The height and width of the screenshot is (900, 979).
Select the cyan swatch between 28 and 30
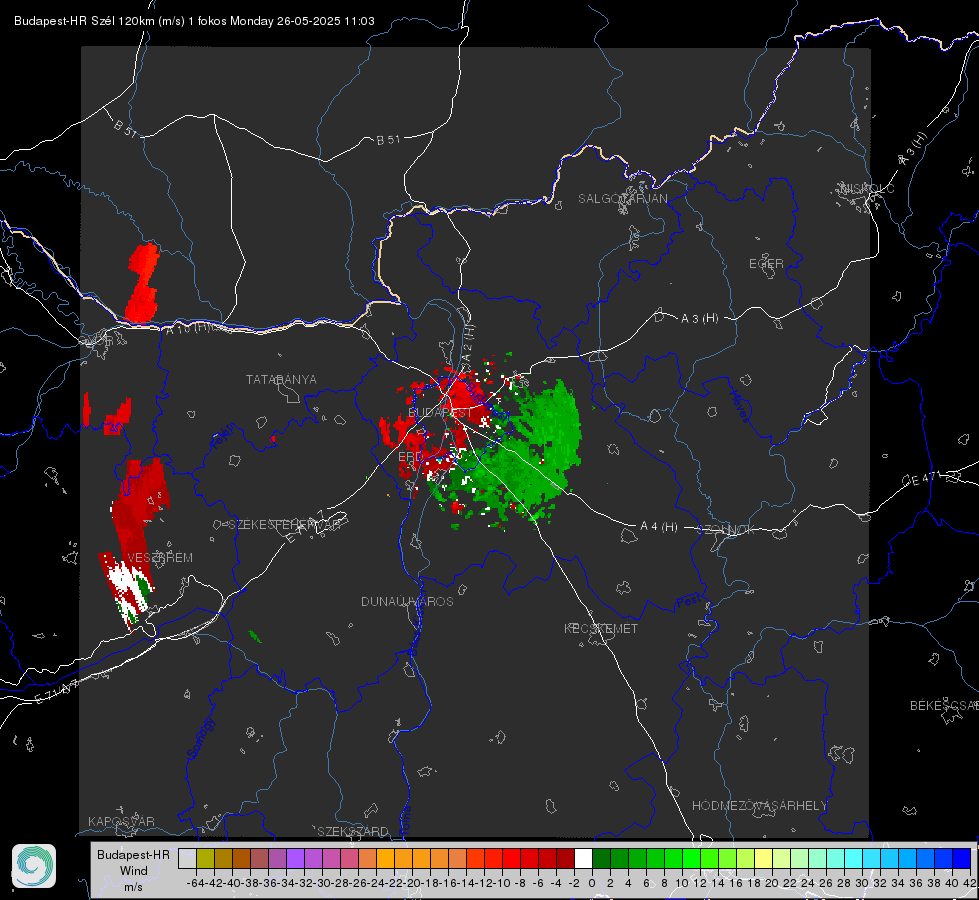point(854,858)
